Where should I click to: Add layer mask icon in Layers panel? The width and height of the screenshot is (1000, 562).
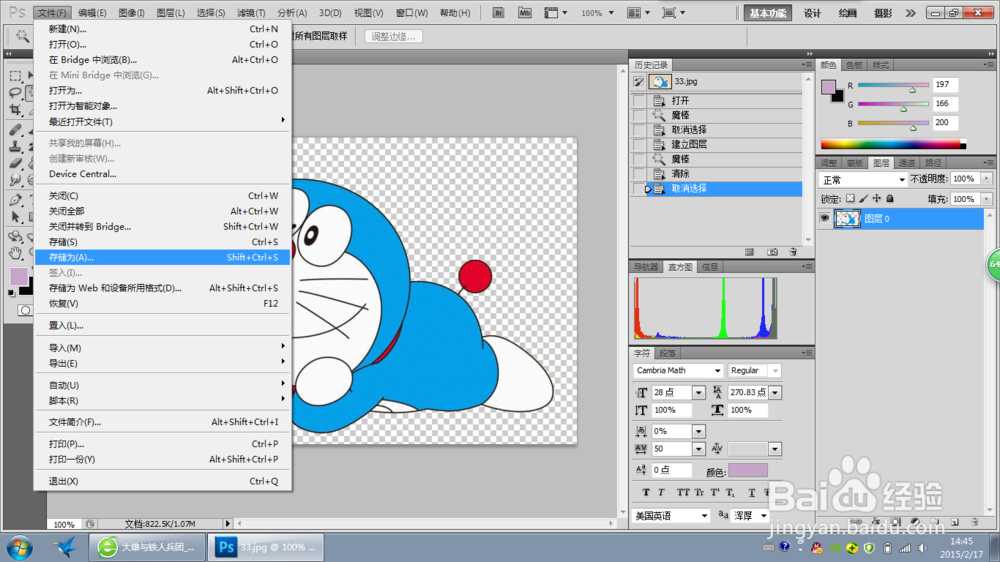click(895, 522)
